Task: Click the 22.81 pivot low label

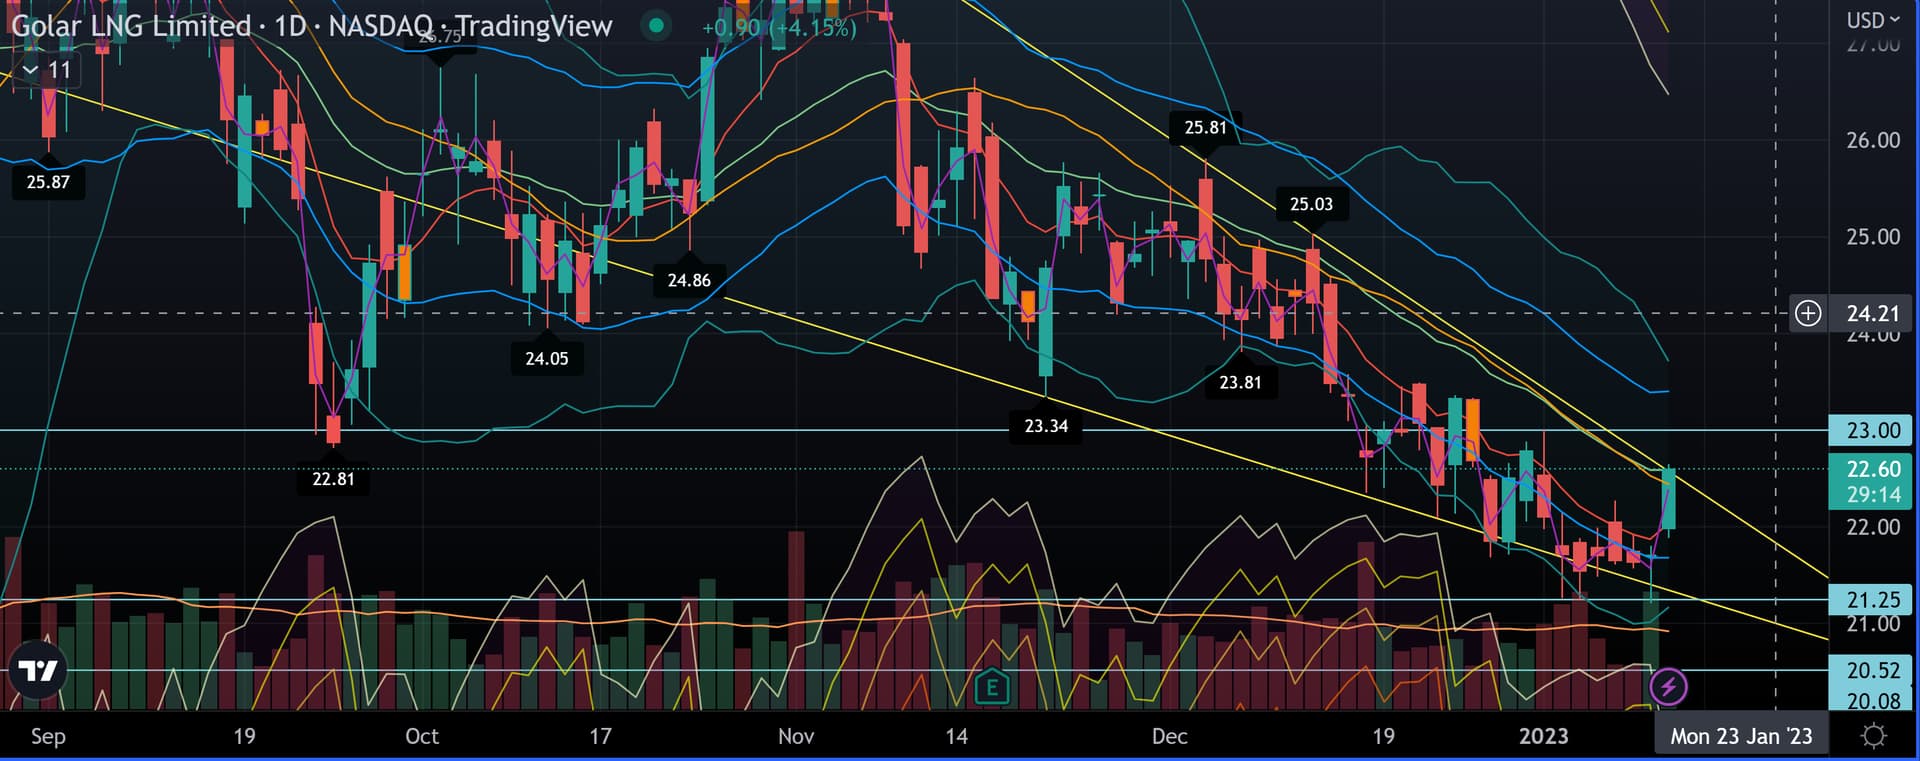Action: 333,479
